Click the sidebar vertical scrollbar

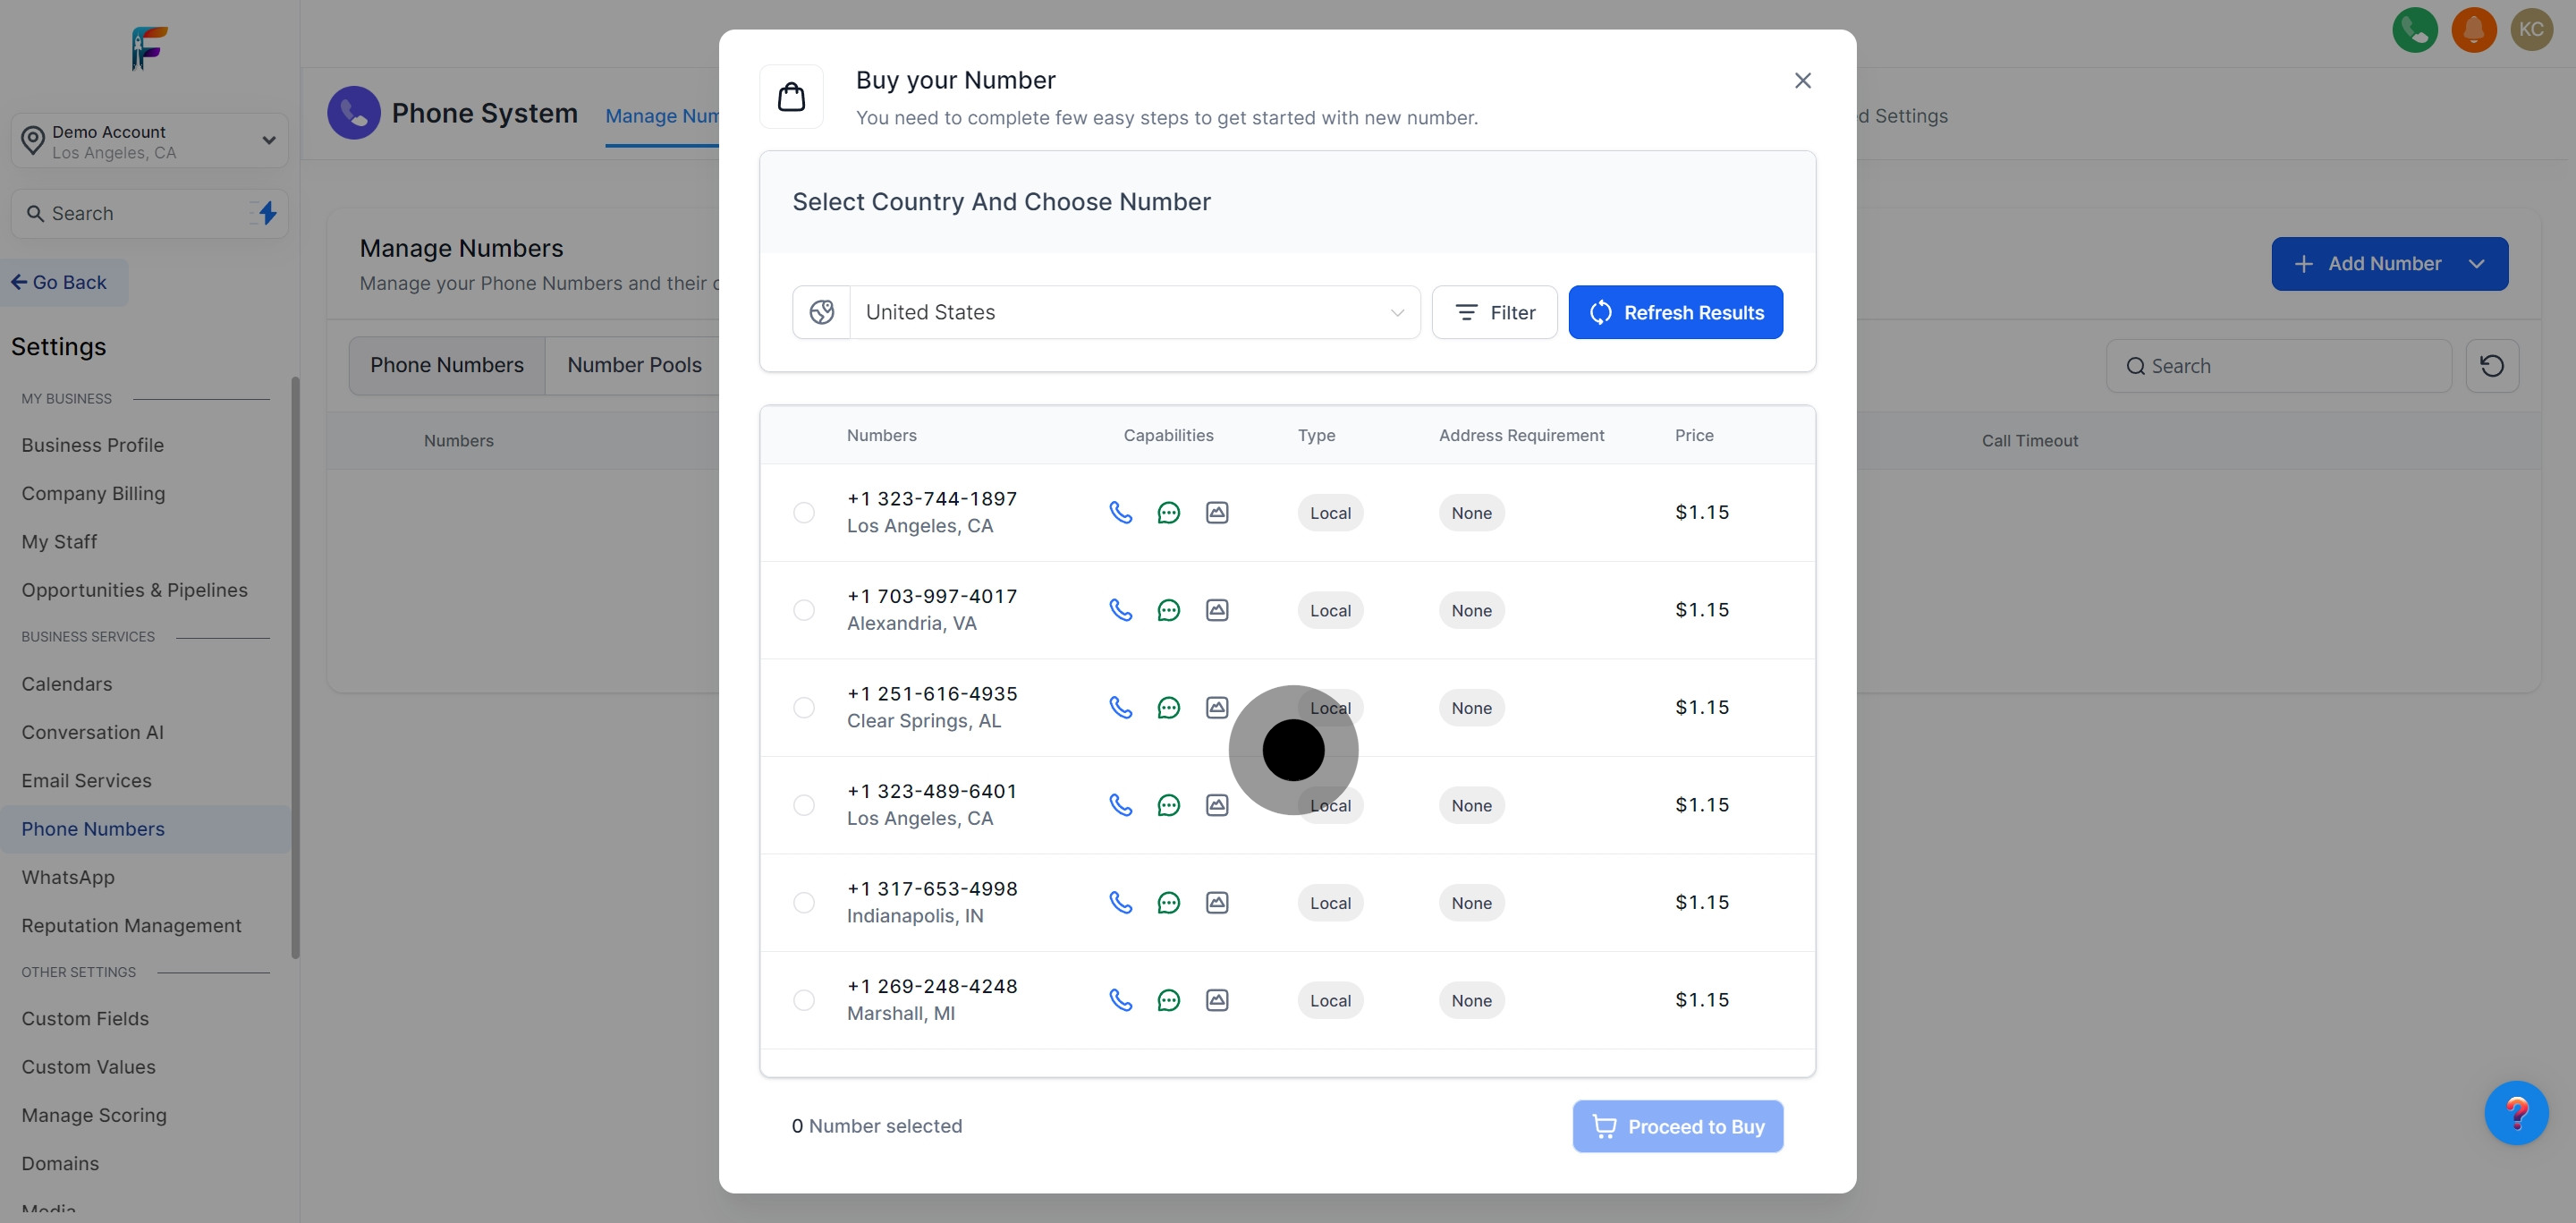pyautogui.click(x=295, y=667)
